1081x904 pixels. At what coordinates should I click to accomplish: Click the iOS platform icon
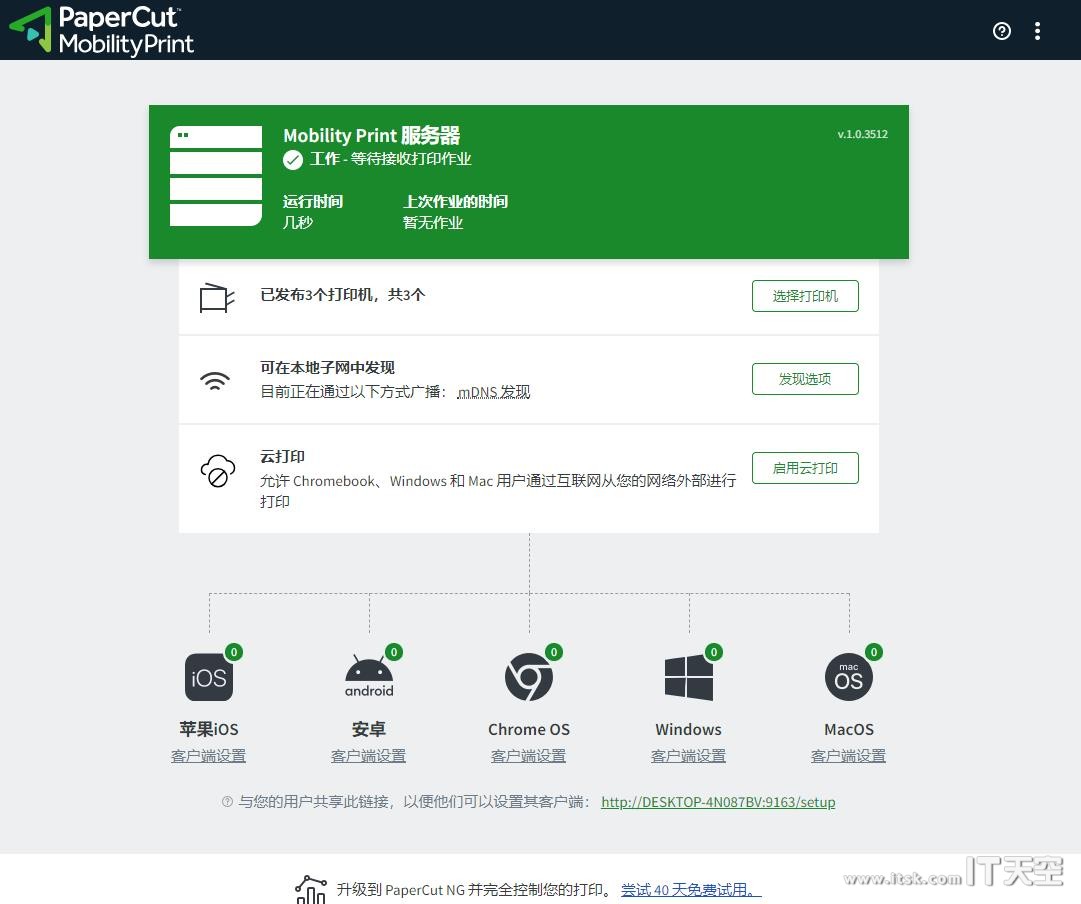point(209,677)
